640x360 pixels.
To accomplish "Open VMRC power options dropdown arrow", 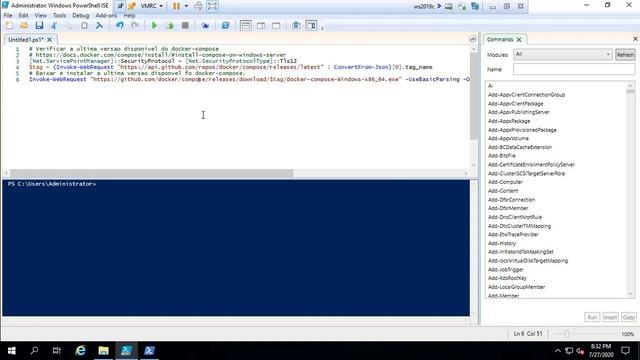I will (x=187, y=6).
